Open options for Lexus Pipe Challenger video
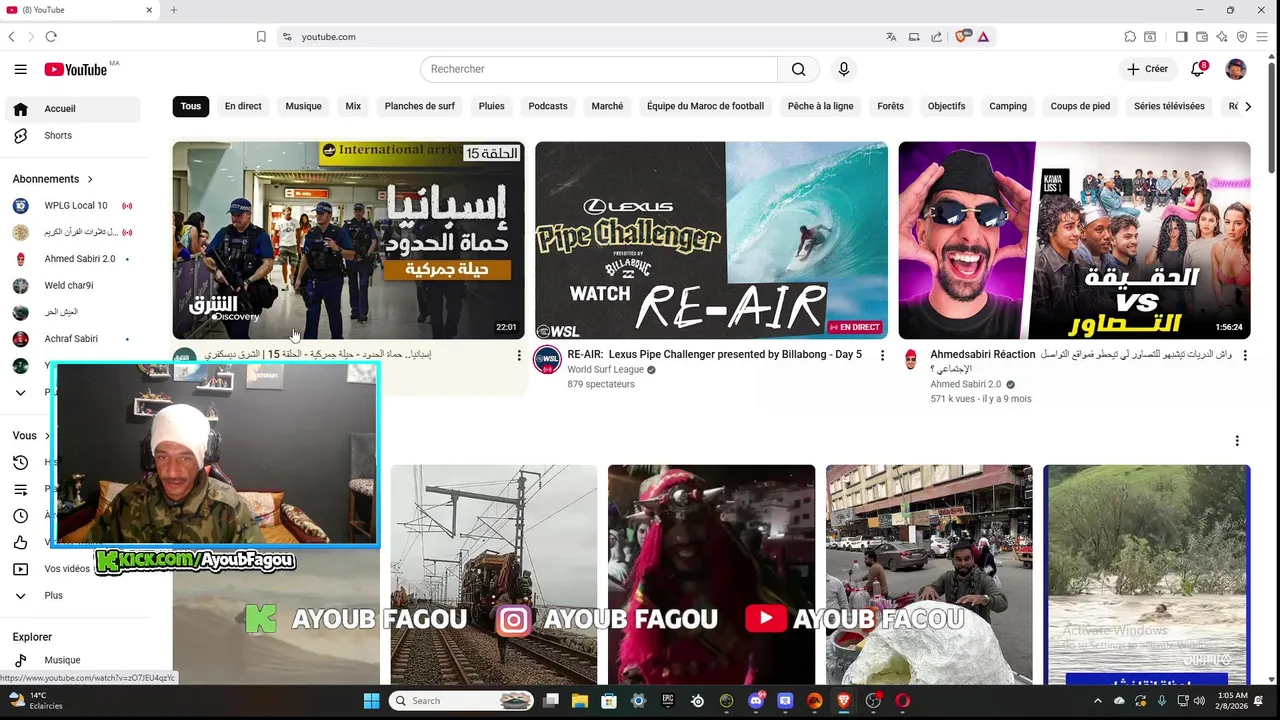Screen dimensions: 1280x720 pyautogui.click(x=882, y=355)
